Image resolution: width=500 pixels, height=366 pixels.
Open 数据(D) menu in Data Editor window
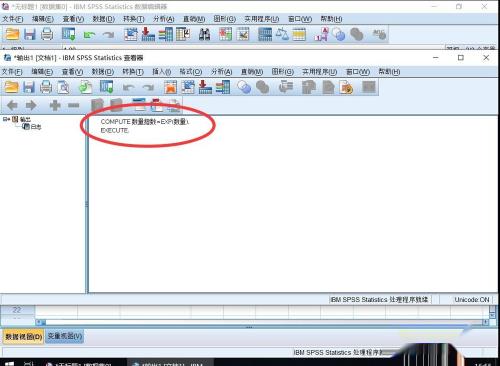tap(104, 19)
